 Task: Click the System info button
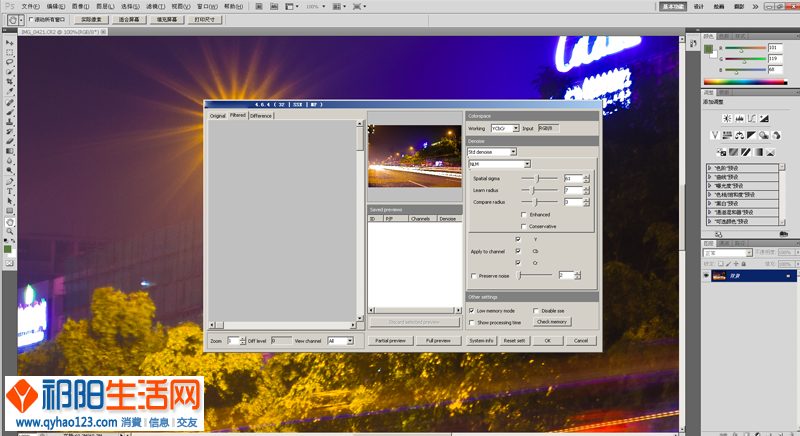(x=481, y=341)
